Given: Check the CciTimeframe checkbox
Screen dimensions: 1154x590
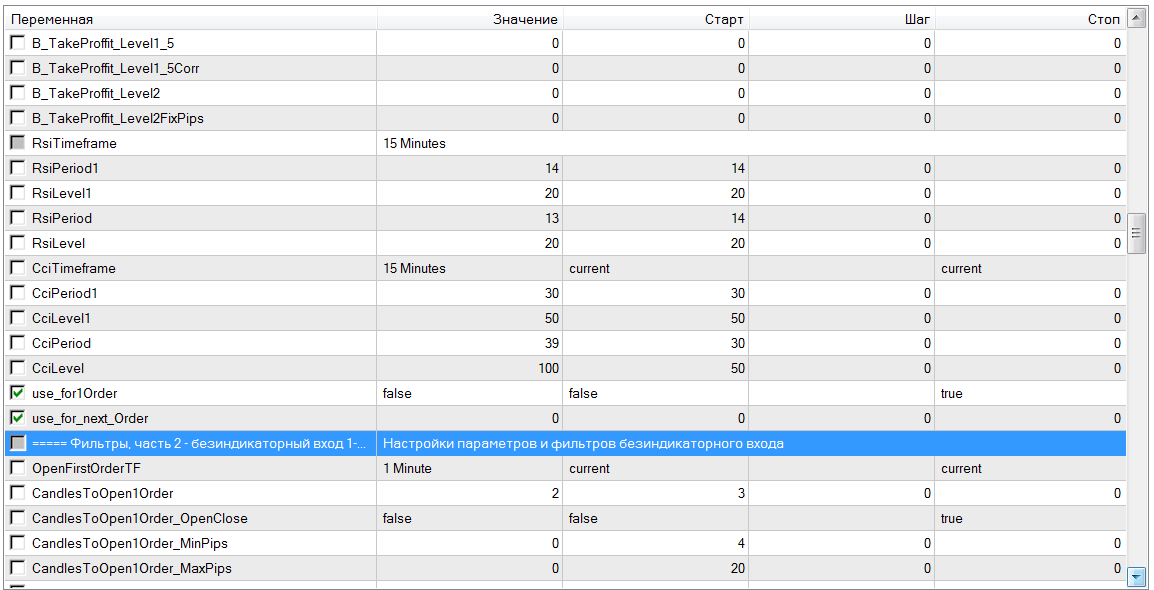Looking at the screenshot, I should coord(16,269).
